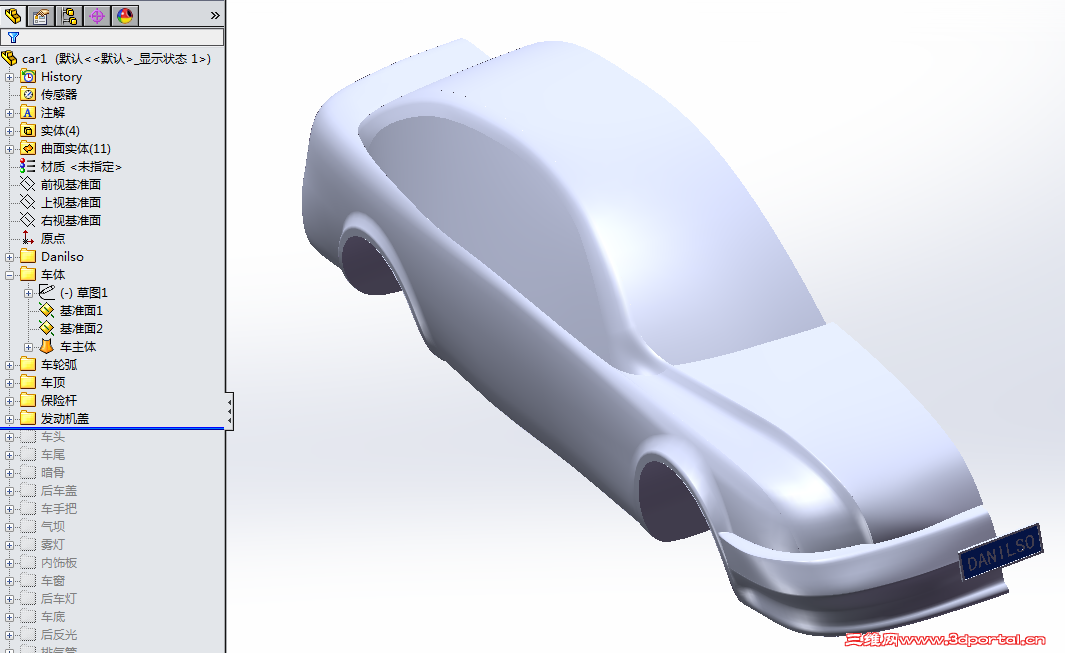Expand the 草图1 sketch node
Screen dimensions: 1065x653
29,293
